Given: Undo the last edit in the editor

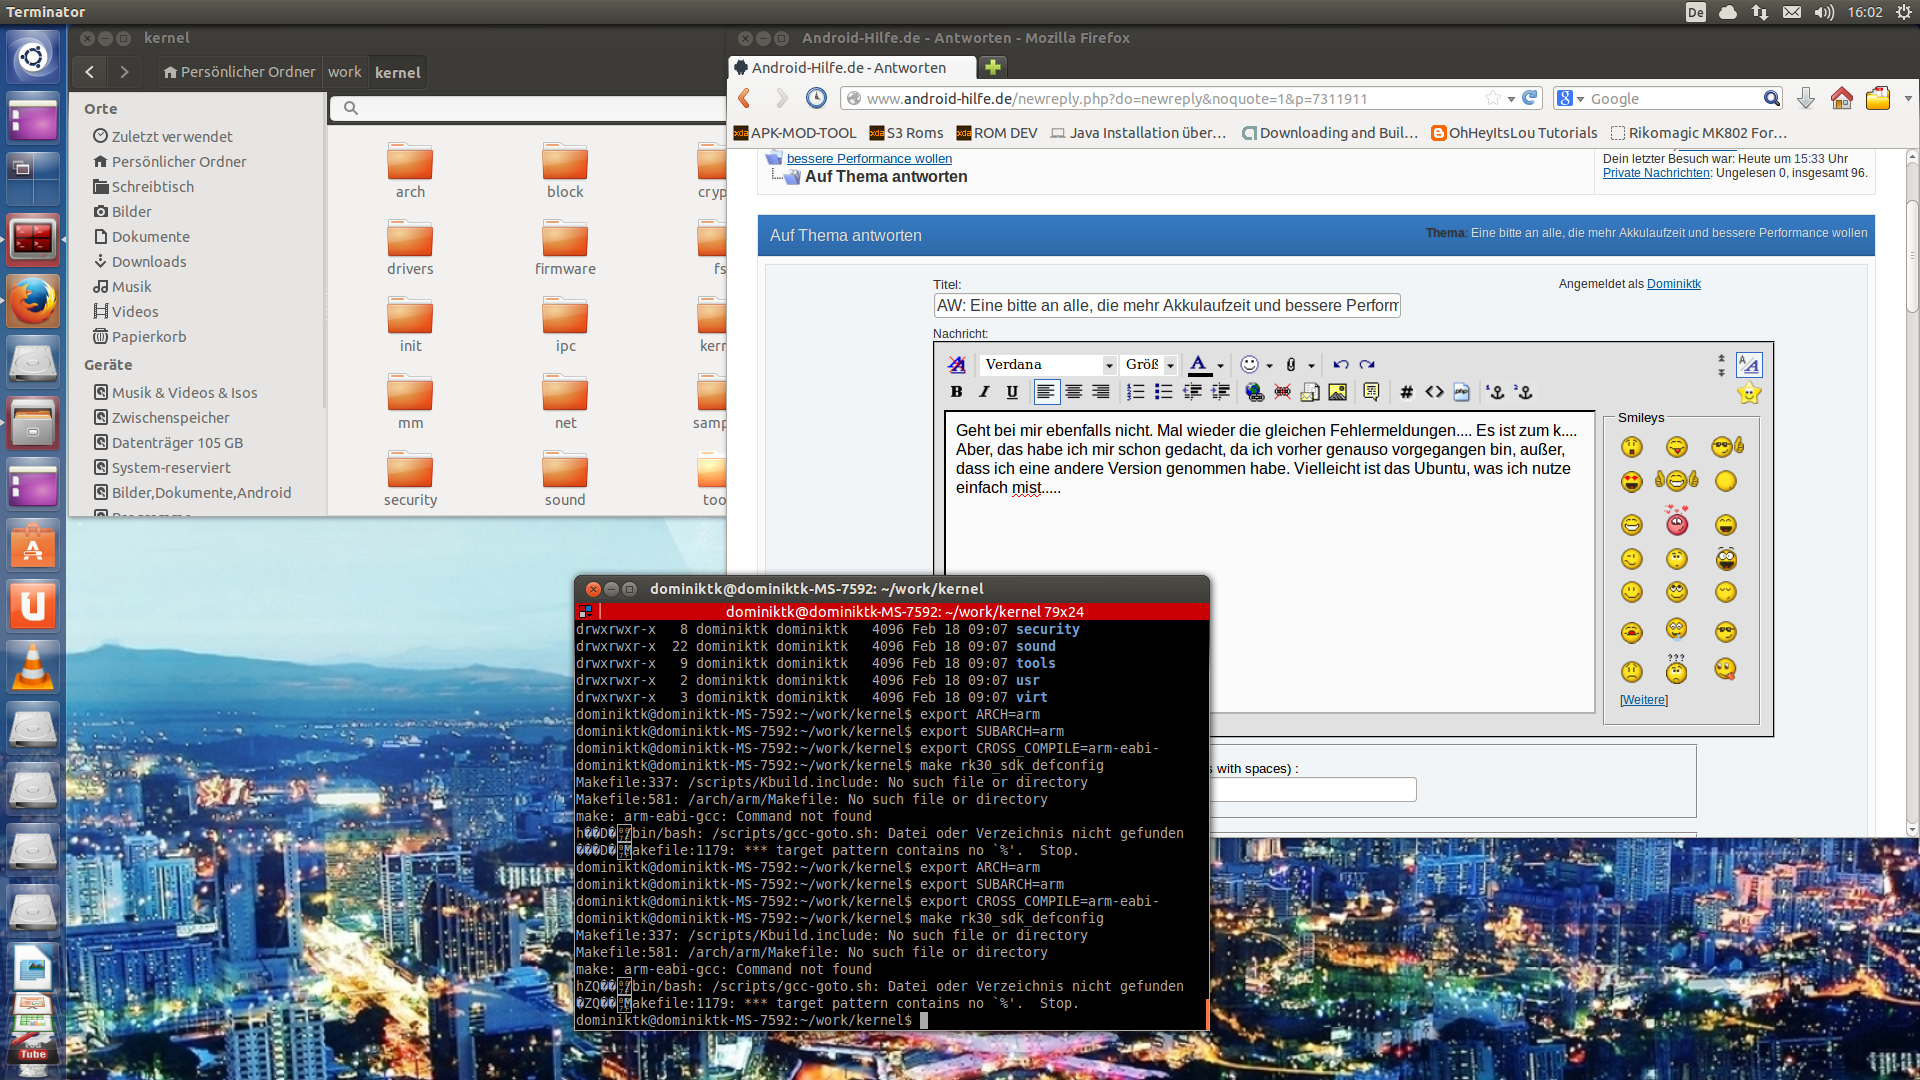Looking at the screenshot, I should click(1341, 365).
